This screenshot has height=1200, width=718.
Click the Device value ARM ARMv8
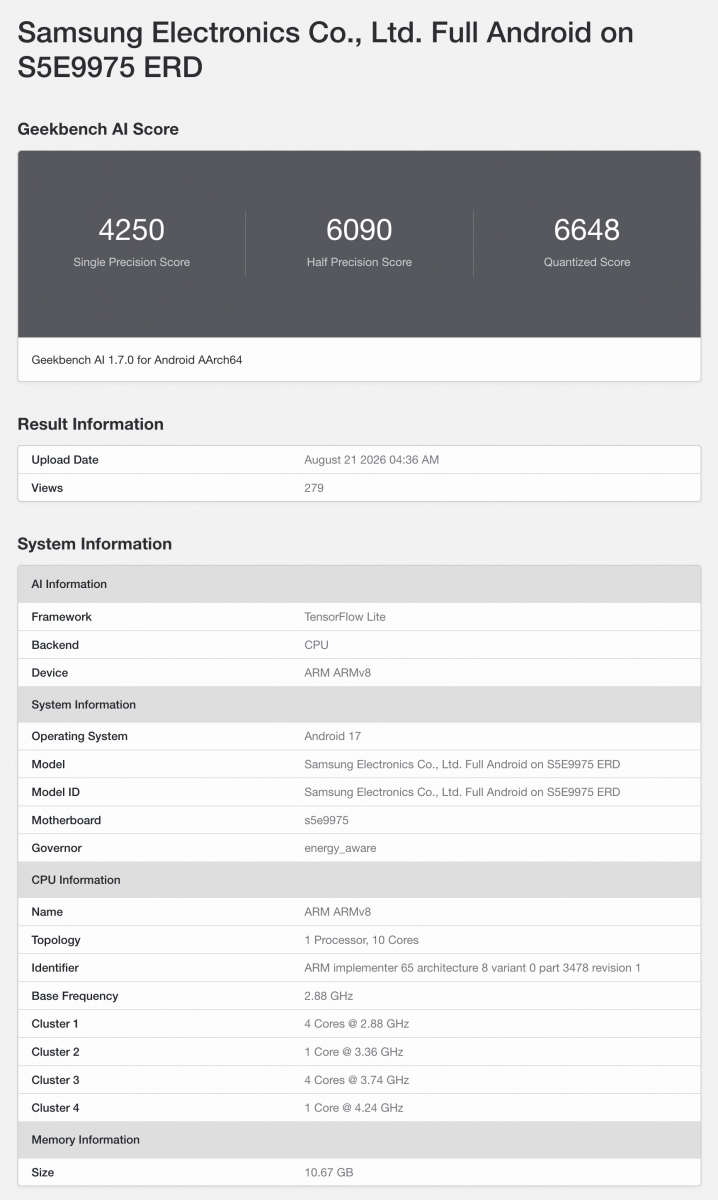point(337,673)
